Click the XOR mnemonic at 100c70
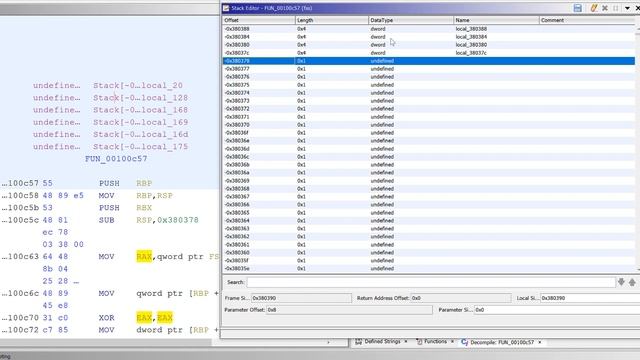 107,318
